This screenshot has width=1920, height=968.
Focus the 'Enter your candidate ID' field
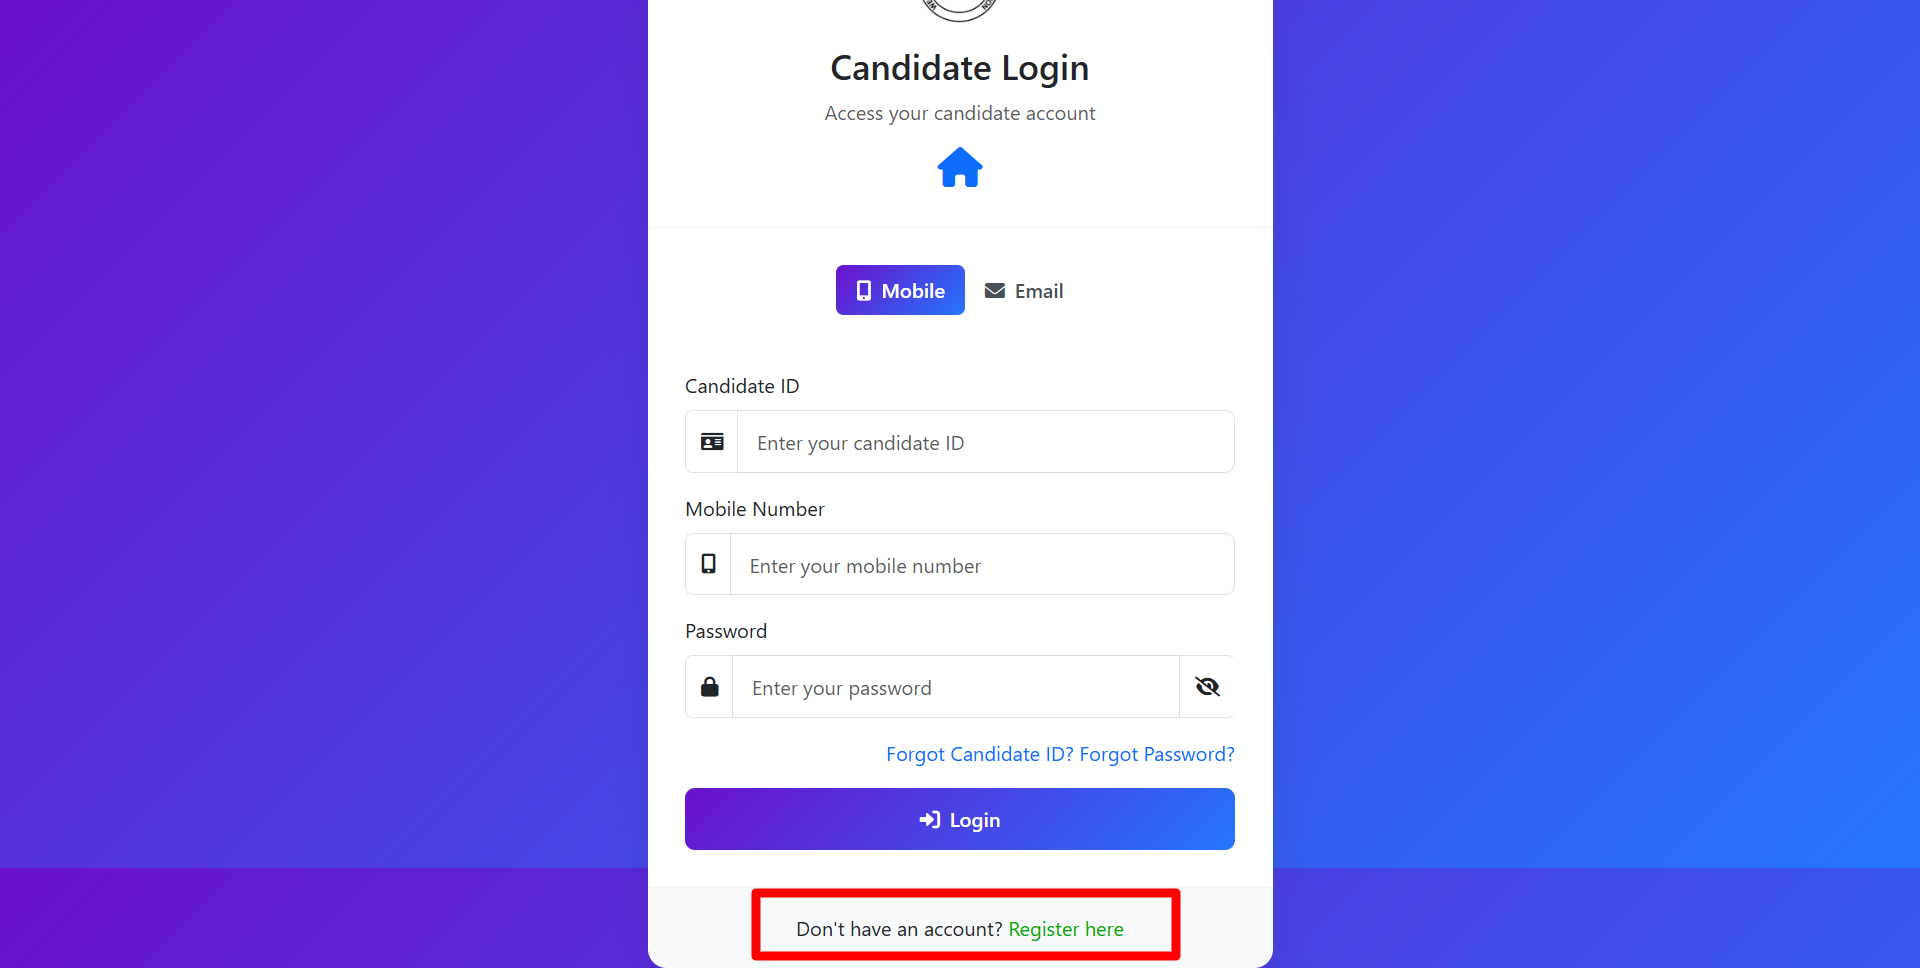pos(985,442)
